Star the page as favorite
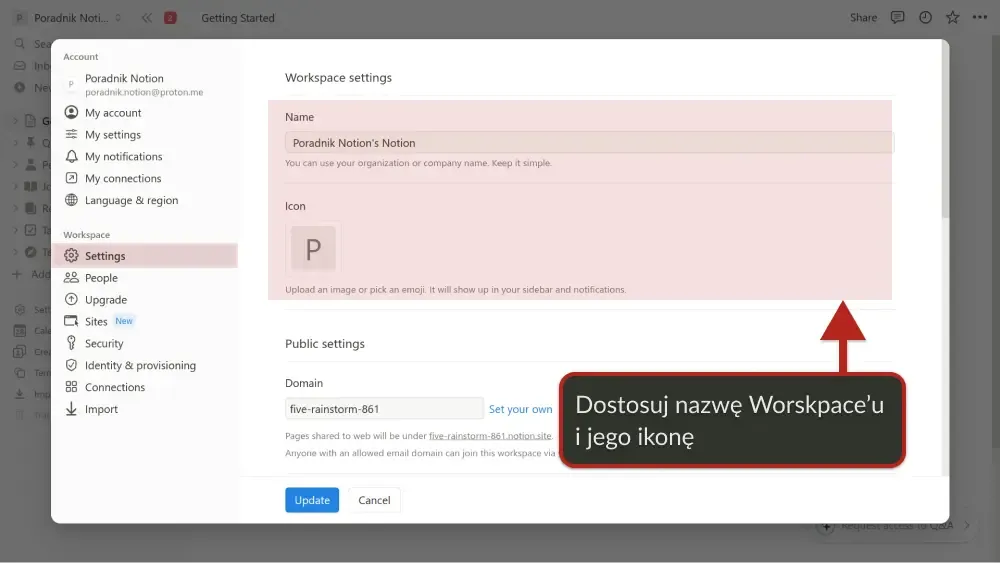This screenshot has height=563, width=1000. tap(952, 17)
